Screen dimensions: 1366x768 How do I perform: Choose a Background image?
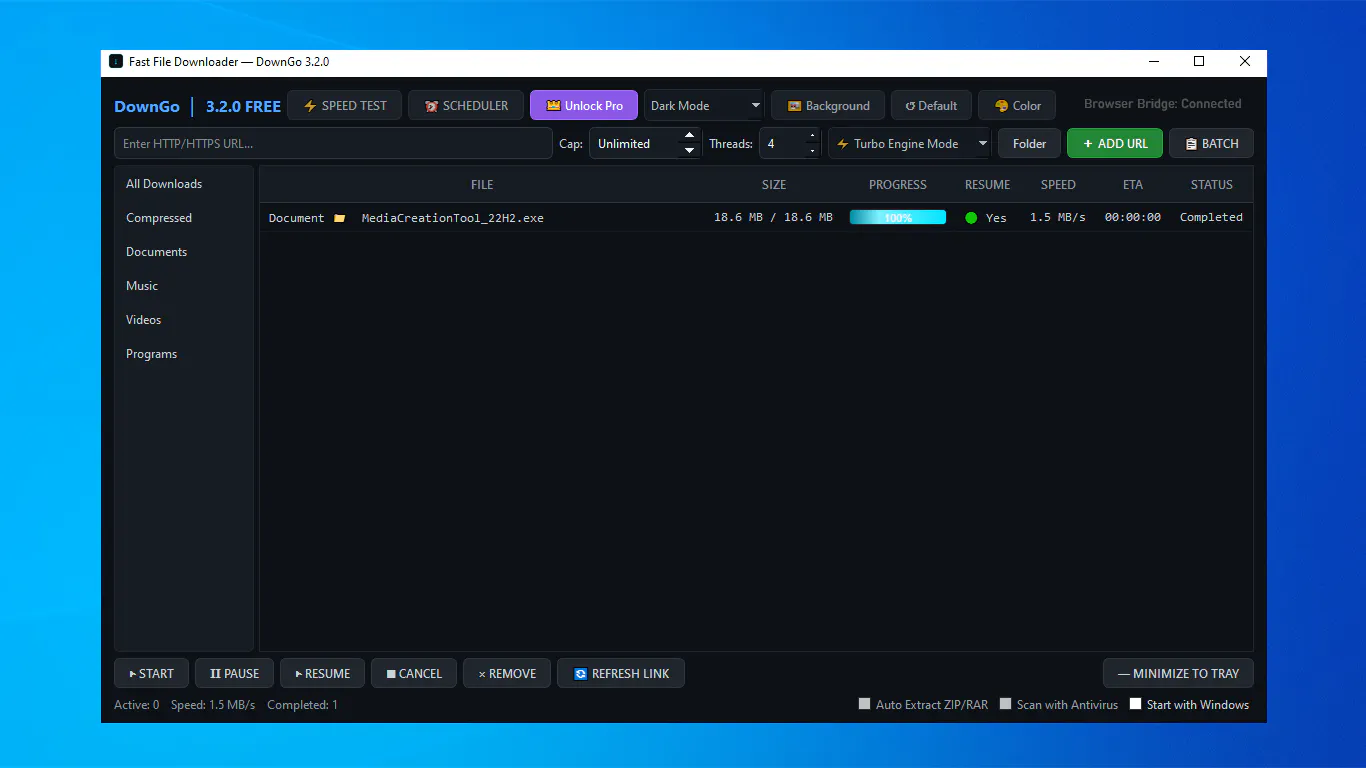point(828,105)
